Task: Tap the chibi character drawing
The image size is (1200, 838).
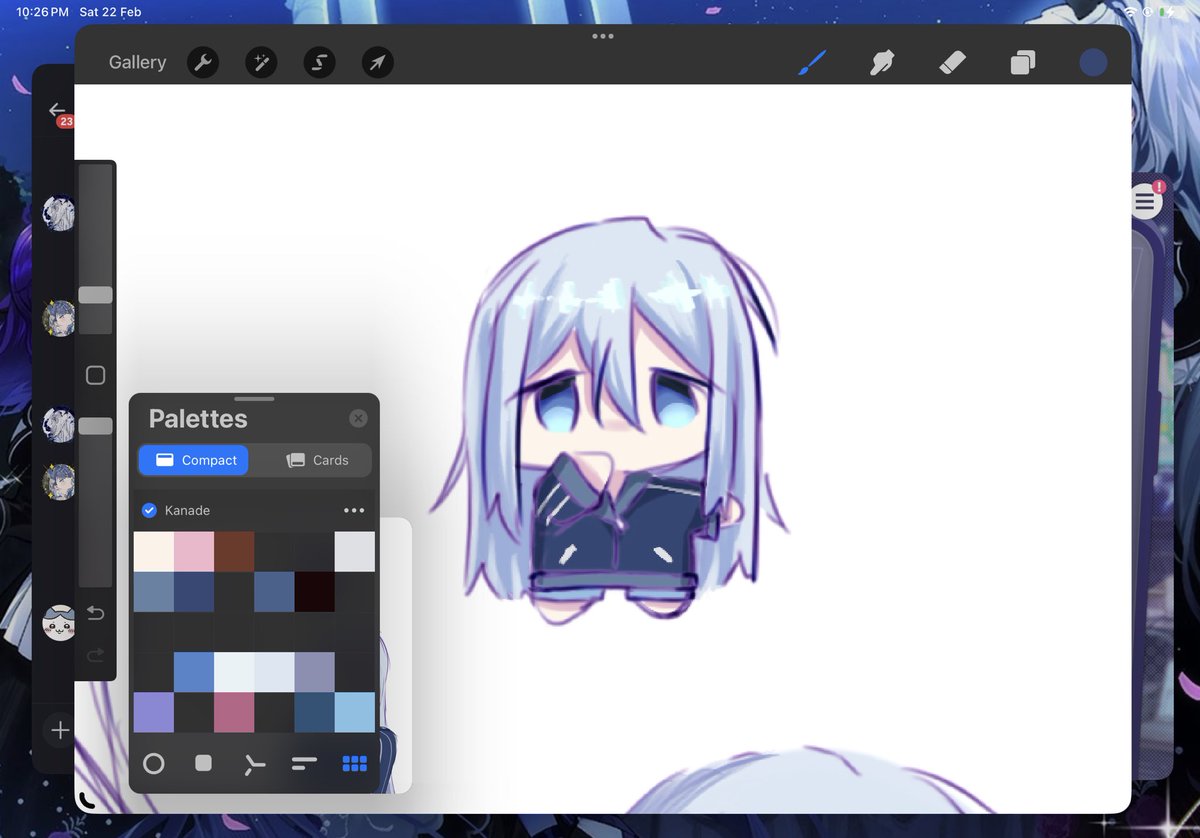Action: pyautogui.click(x=610, y=420)
